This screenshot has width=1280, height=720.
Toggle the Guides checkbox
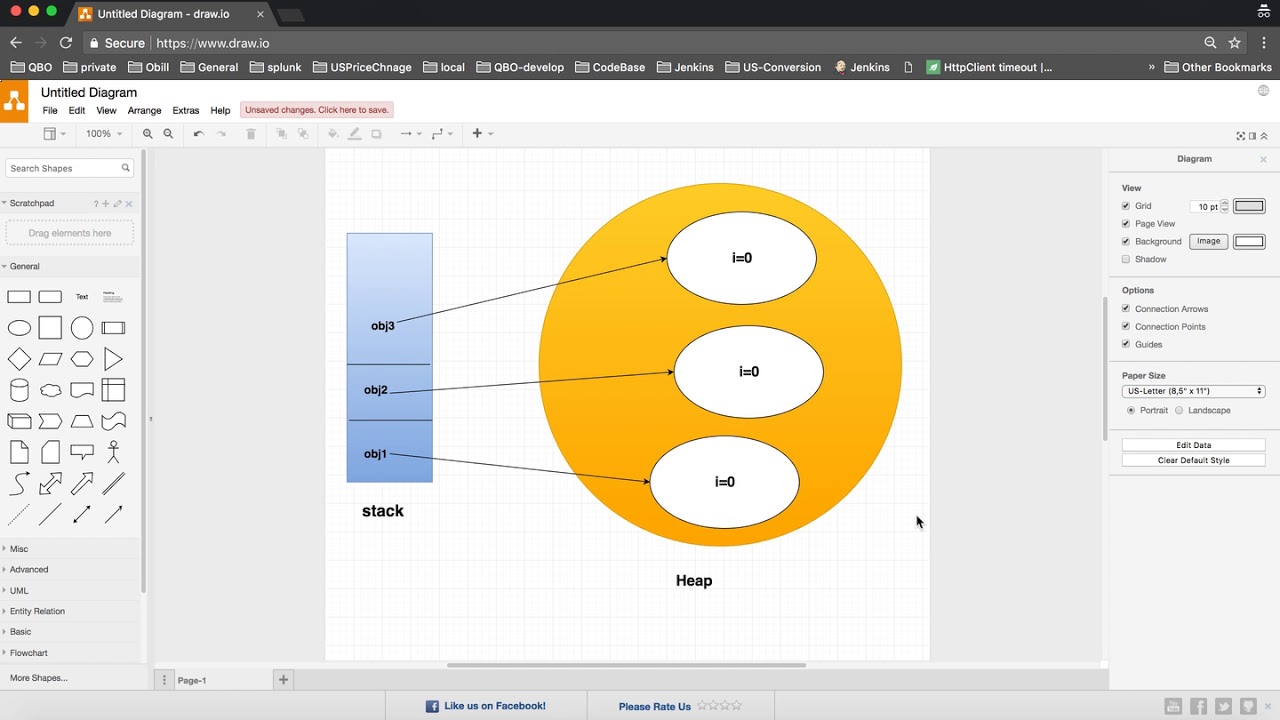(x=1126, y=344)
